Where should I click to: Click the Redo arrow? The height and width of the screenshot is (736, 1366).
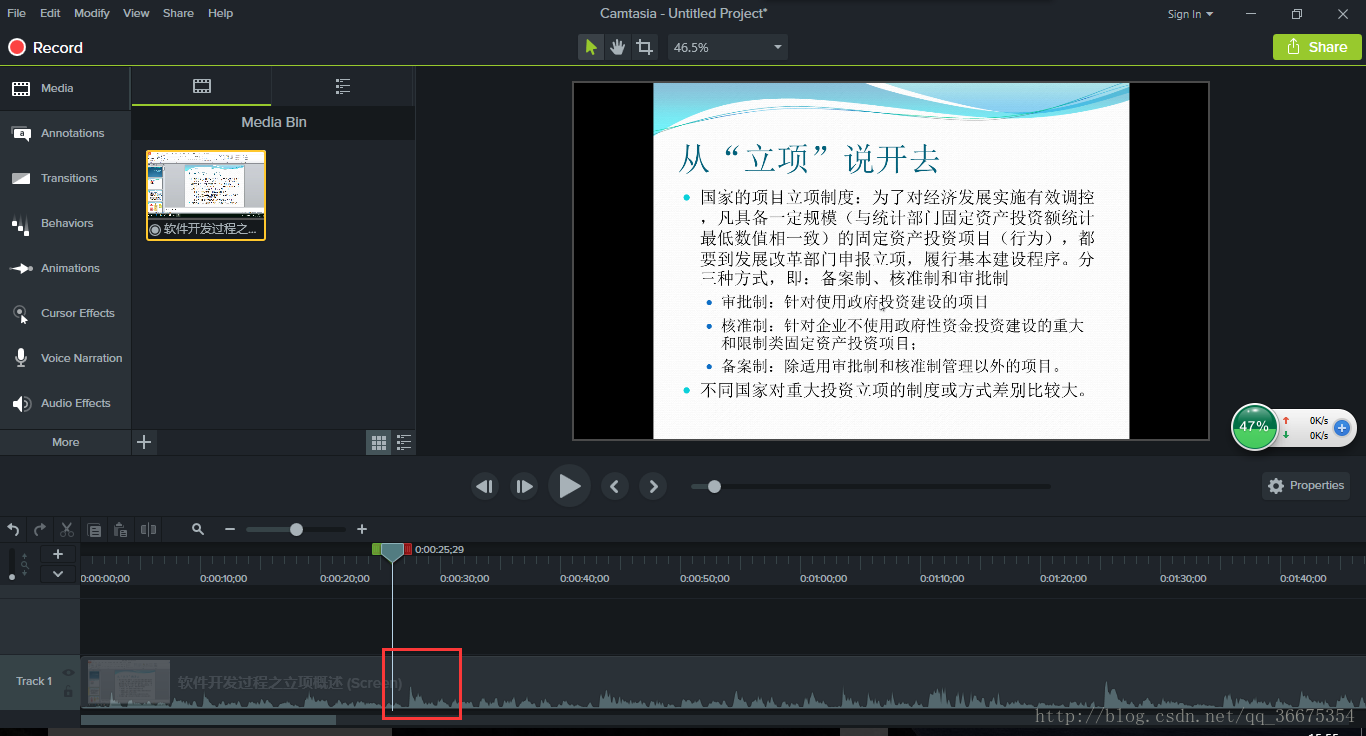tap(40, 529)
